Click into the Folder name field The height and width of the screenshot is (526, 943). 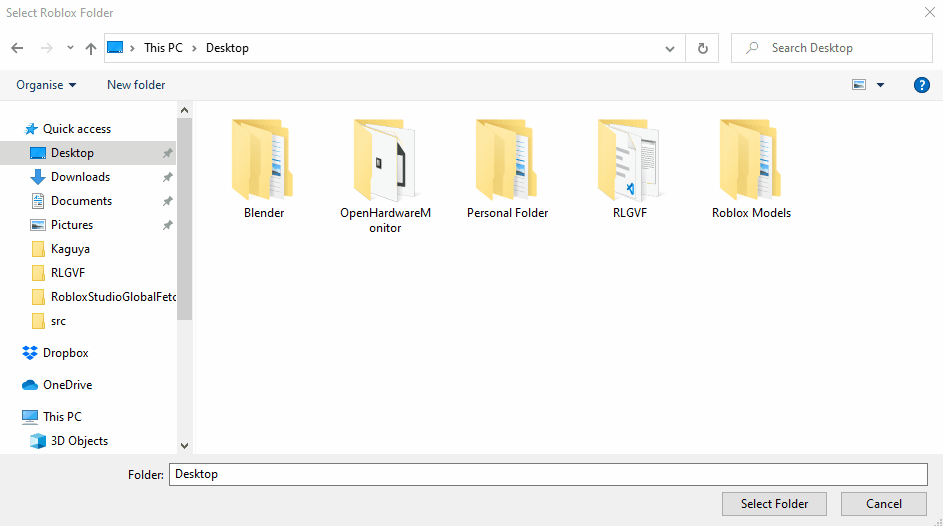tap(548, 474)
